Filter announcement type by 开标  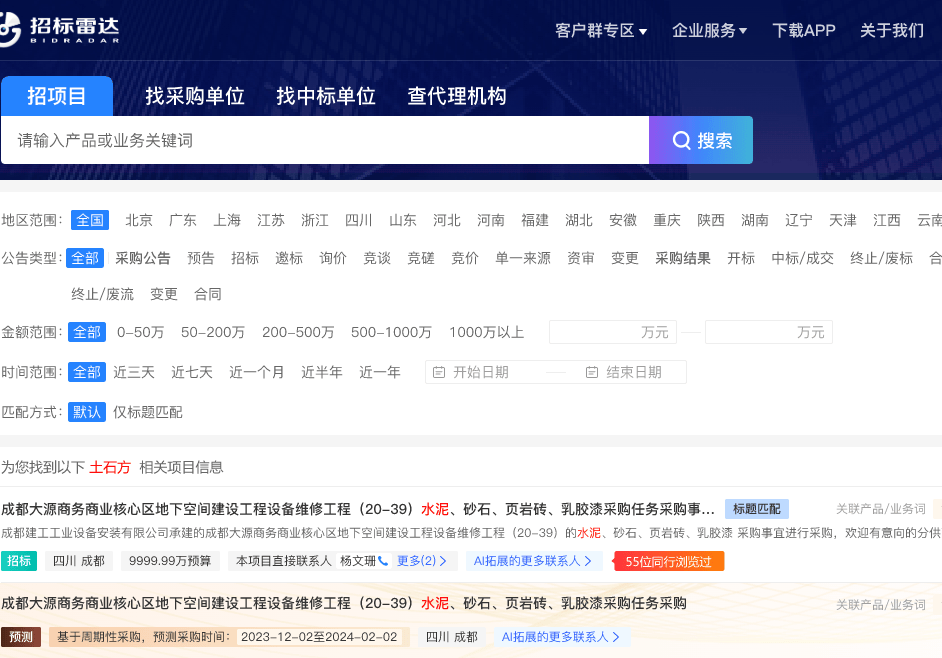[x=741, y=258]
